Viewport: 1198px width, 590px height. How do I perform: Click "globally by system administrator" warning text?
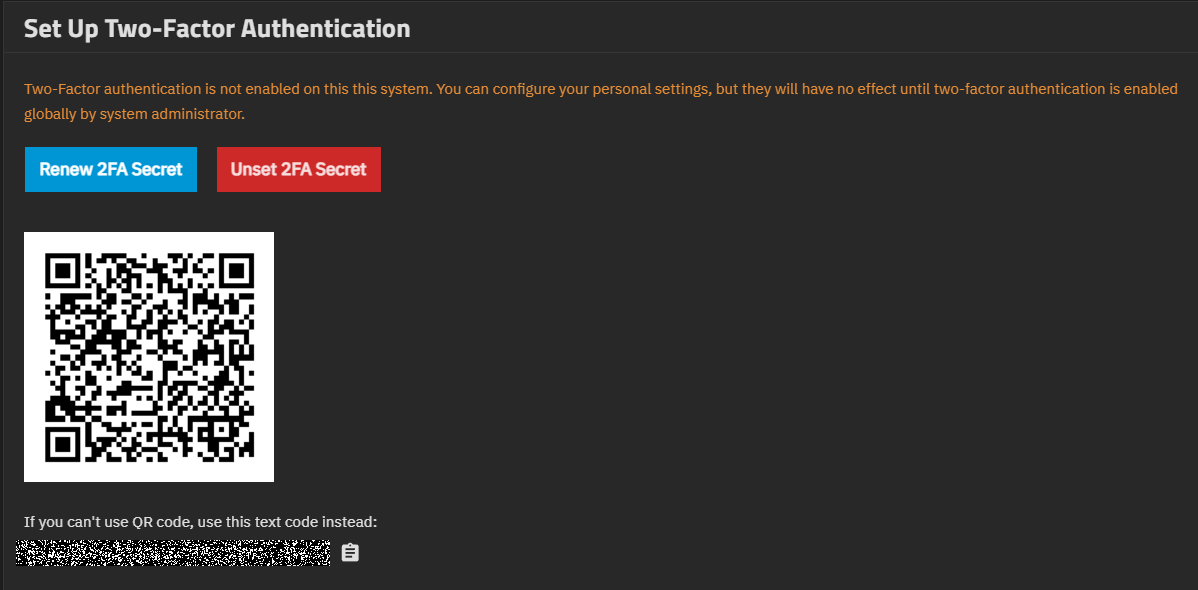coord(134,114)
